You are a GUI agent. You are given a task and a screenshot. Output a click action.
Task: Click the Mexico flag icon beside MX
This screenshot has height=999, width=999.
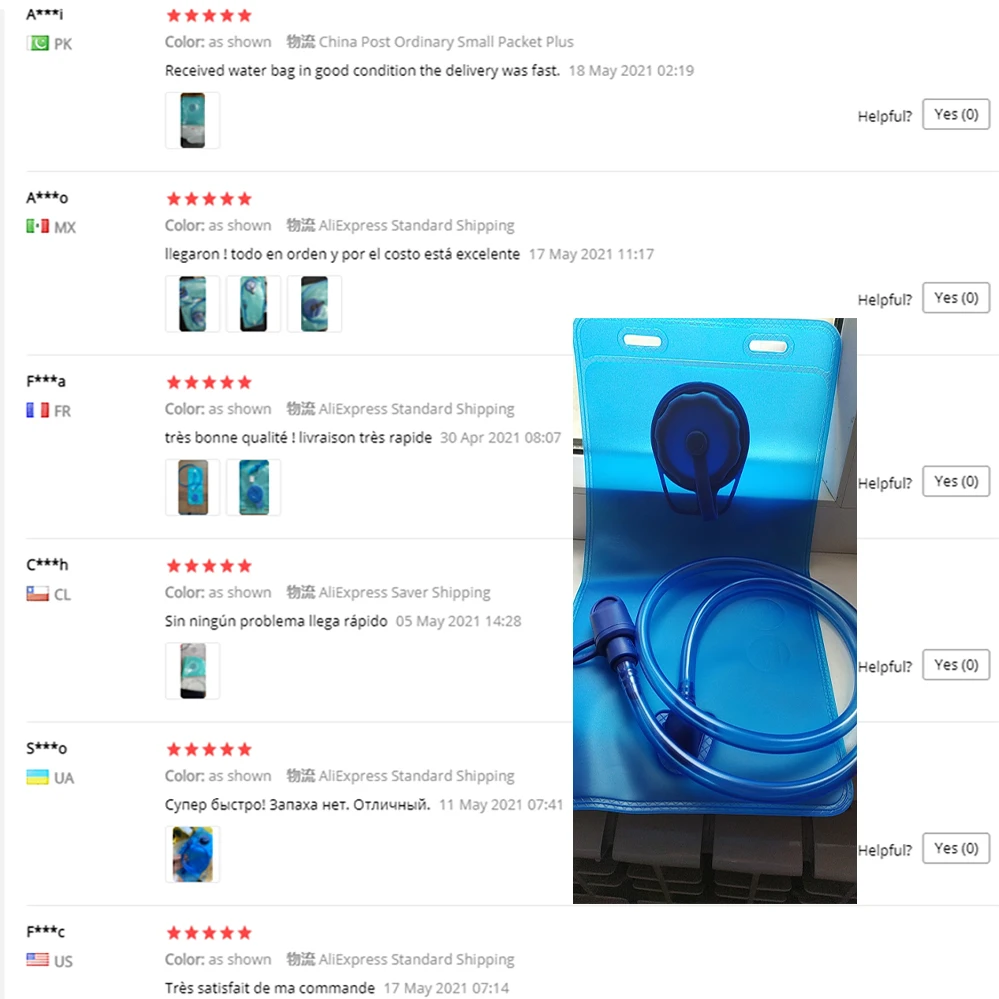pyautogui.click(x=38, y=227)
